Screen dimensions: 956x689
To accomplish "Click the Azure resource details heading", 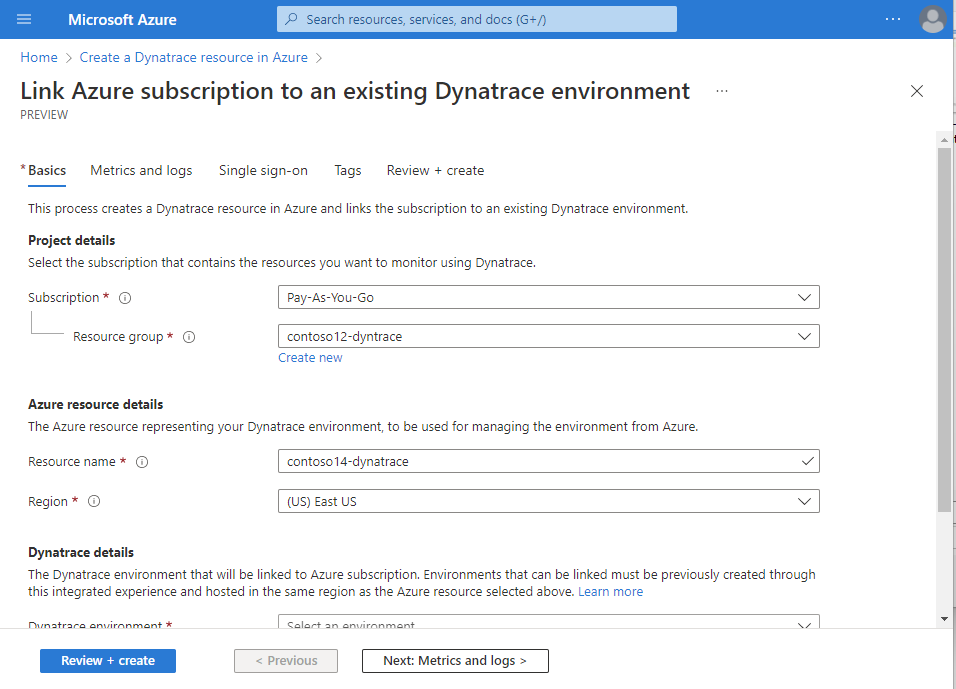I will (96, 404).
